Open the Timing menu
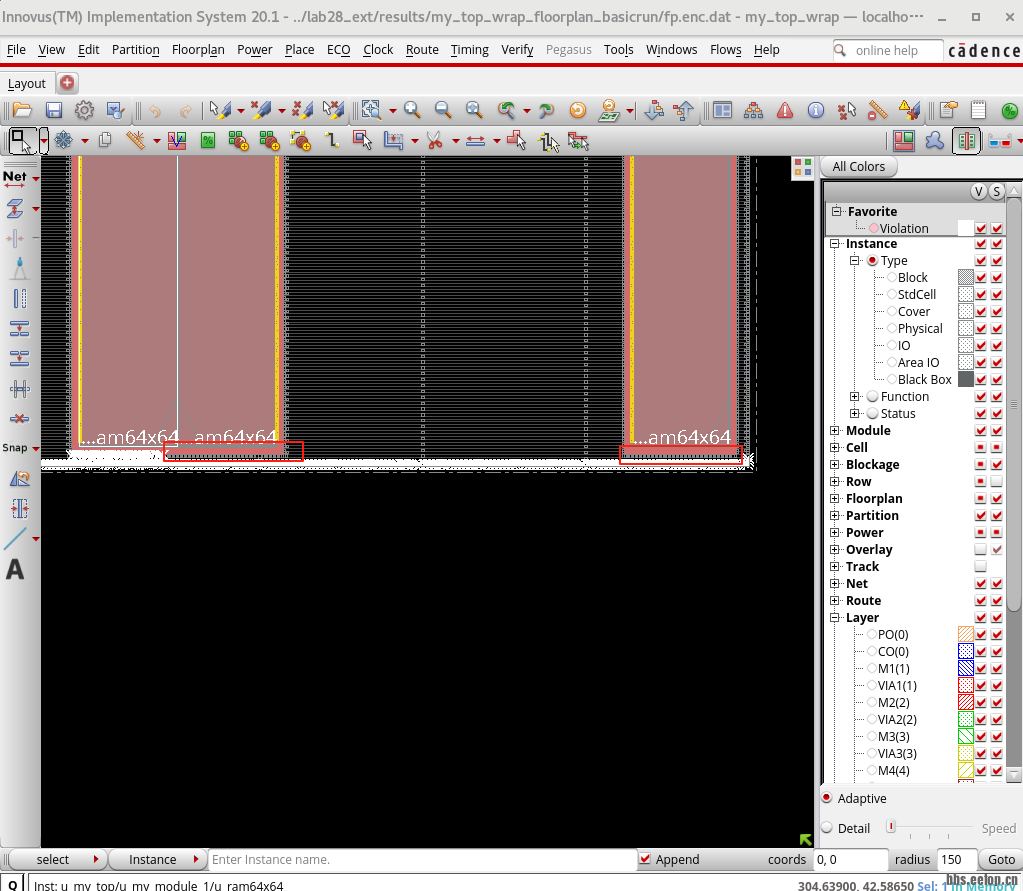Screen dimensions: 1023x891 tap(469, 50)
